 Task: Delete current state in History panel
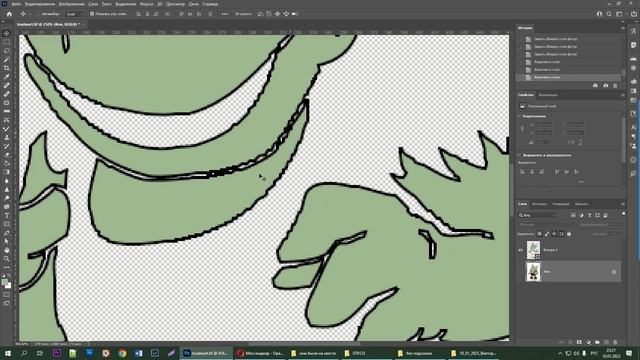click(615, 86)
